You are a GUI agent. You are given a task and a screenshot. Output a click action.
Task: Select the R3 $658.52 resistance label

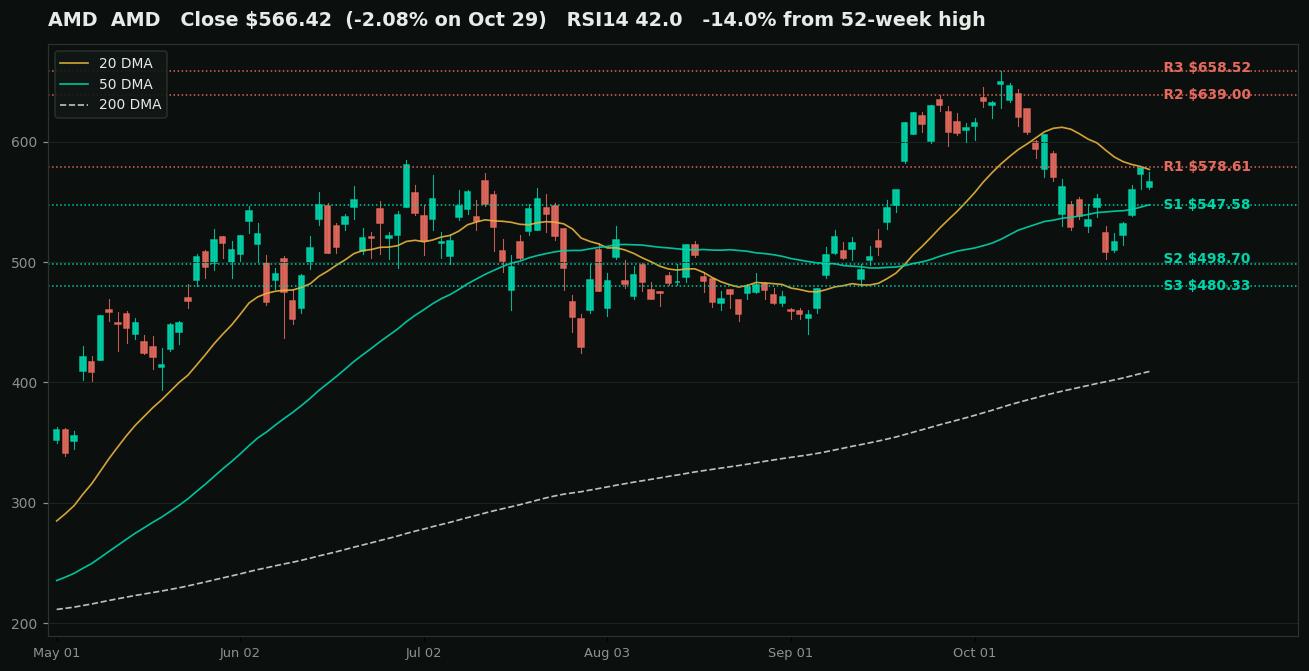pyautogui.click(x=1207, y=68)
